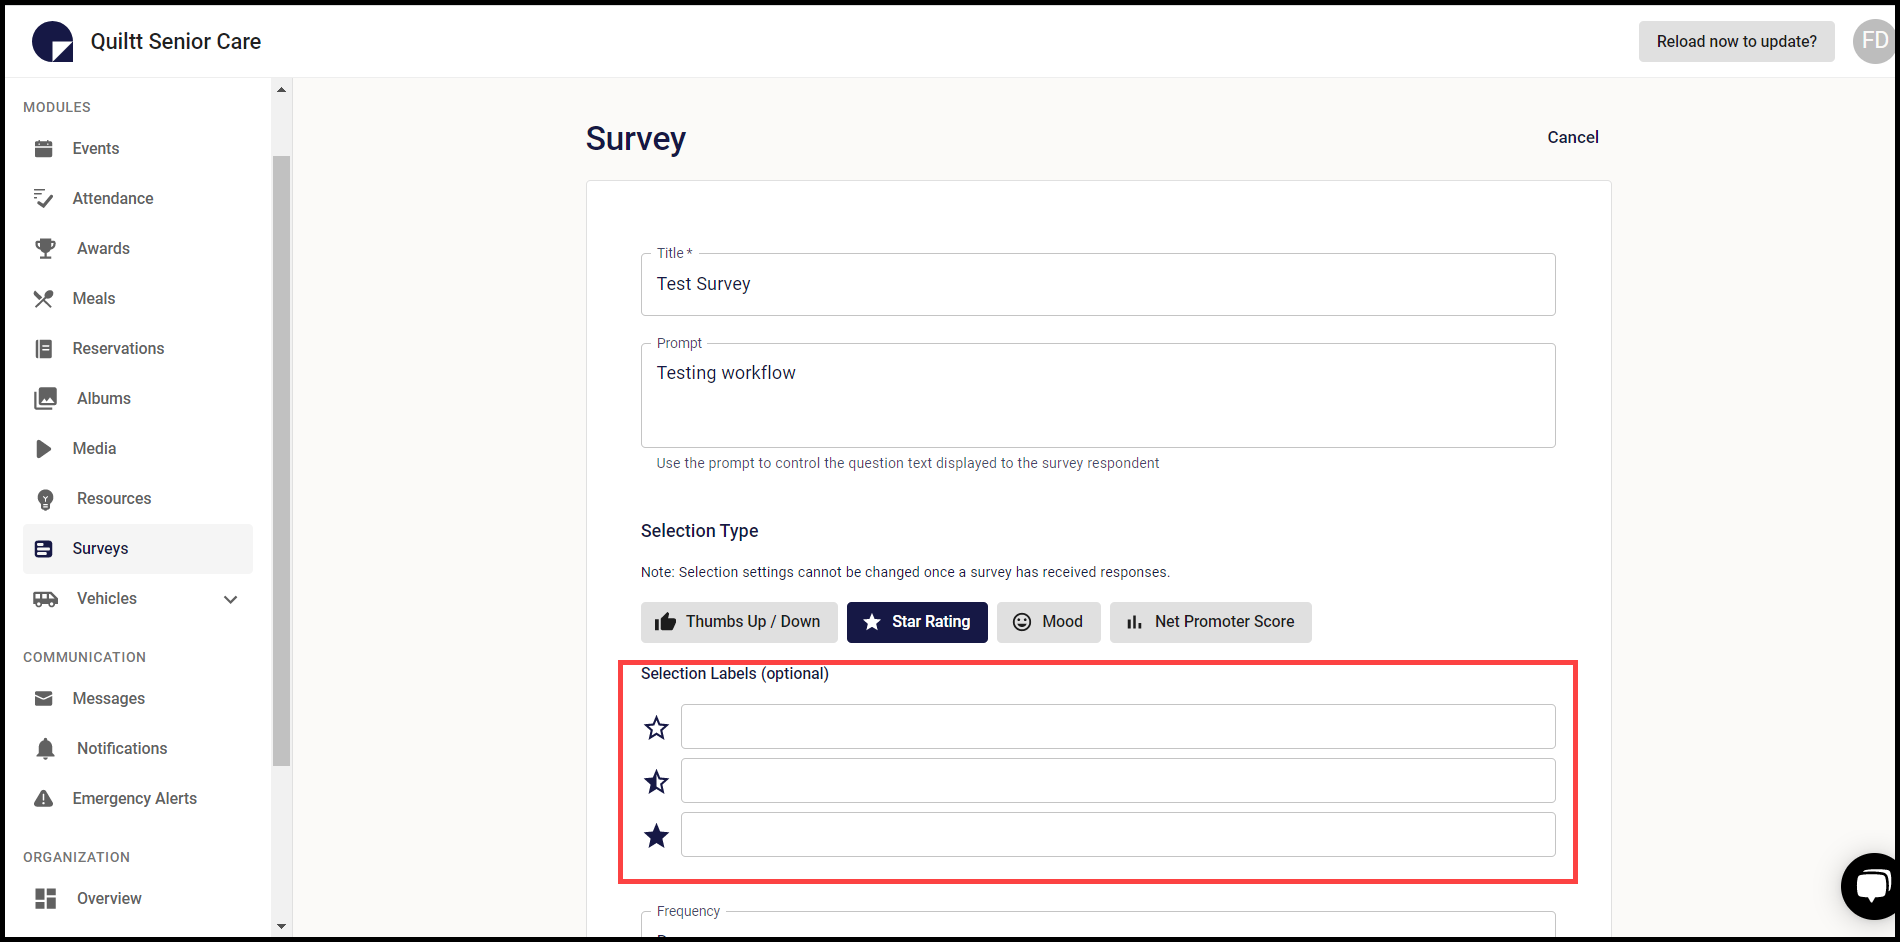Click the half-filled star icon
Viewport: 1900px width, 942px height.
tap(656, 781)
